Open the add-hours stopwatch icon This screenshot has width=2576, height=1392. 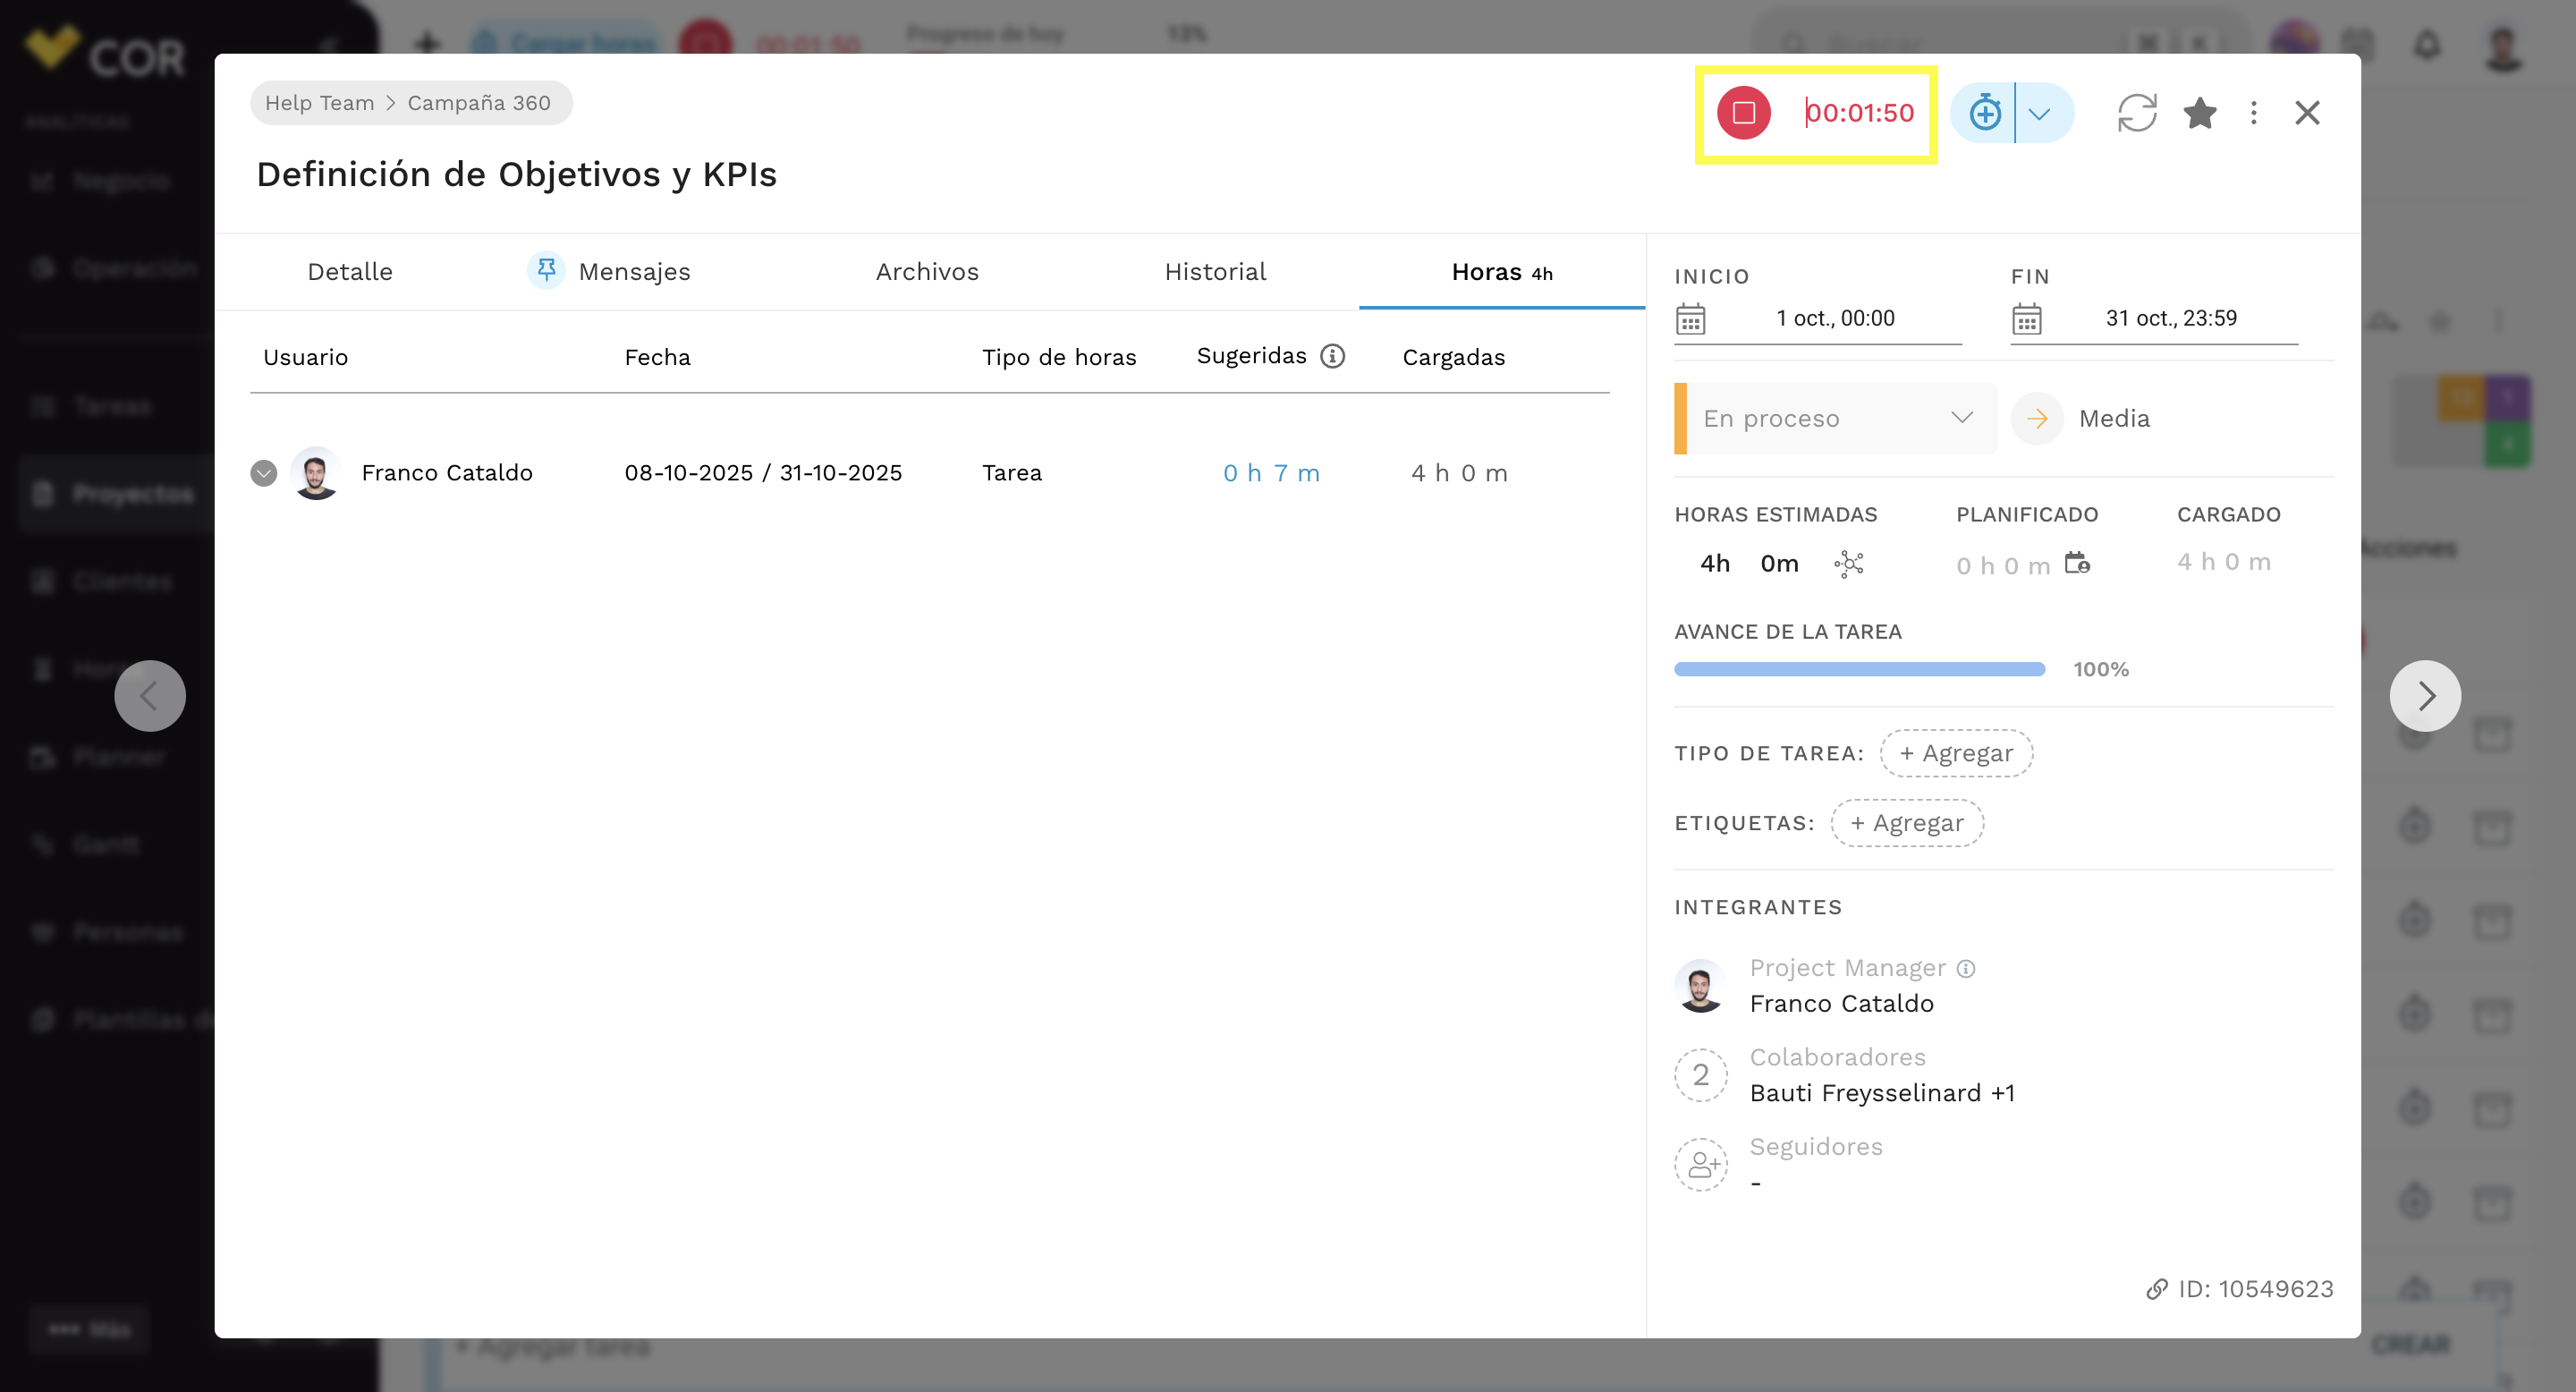pos(1984,113)
